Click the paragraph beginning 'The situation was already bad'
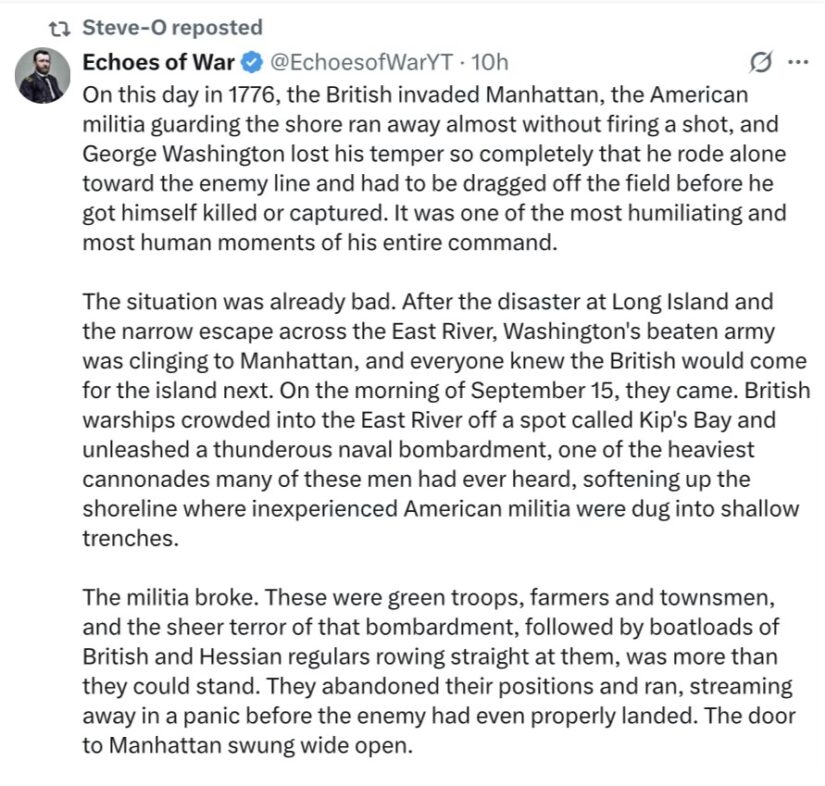 (446, 420)
